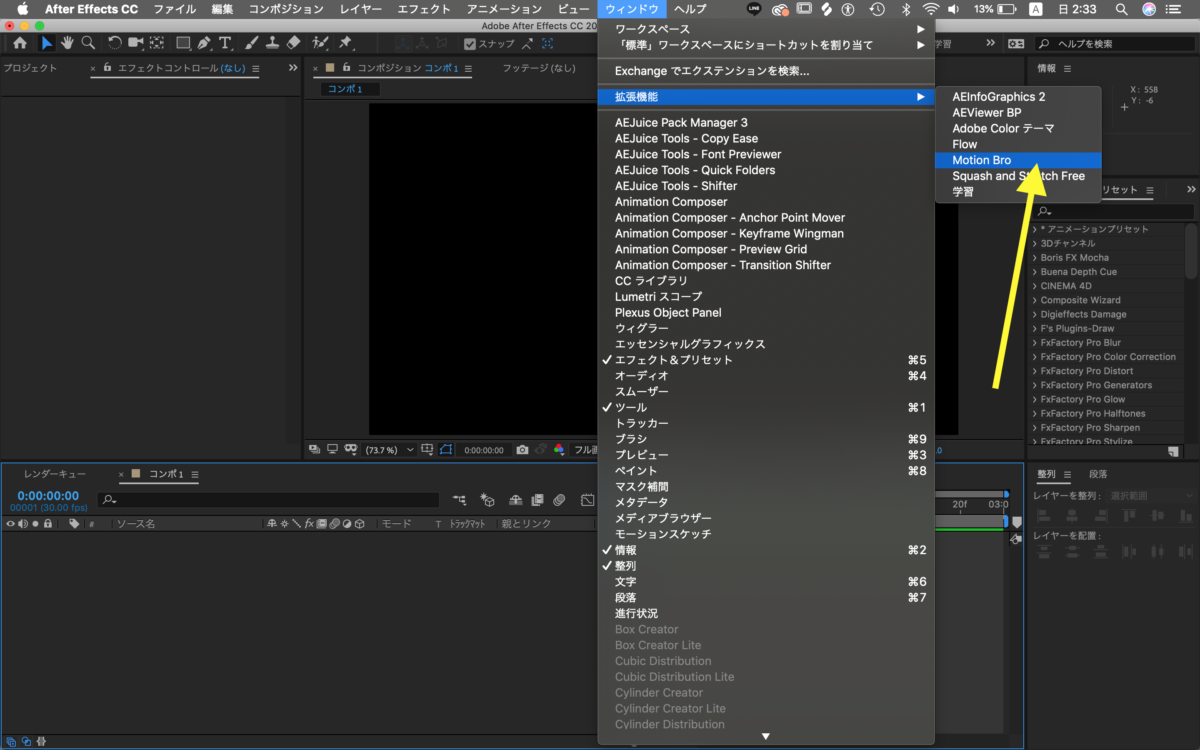Toggle the スナップ snap checkbox
Viewport: 1200px width, 750px height.
click(470, 44)
